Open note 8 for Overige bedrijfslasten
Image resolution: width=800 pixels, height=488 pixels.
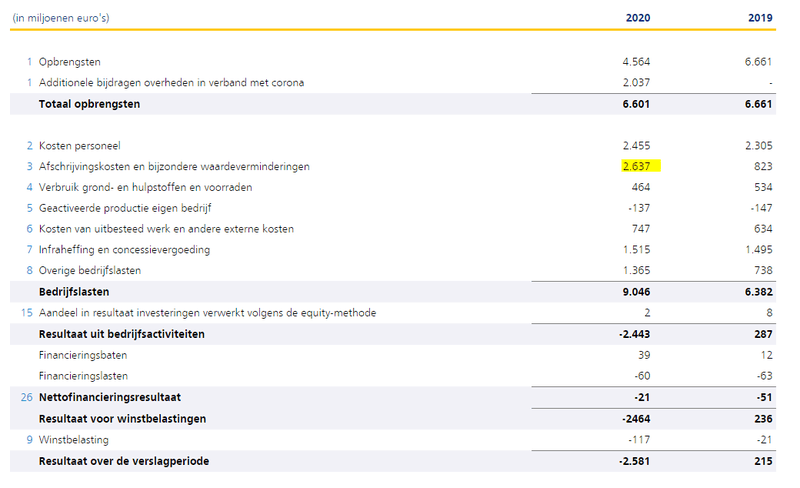[x=30, y=271]
